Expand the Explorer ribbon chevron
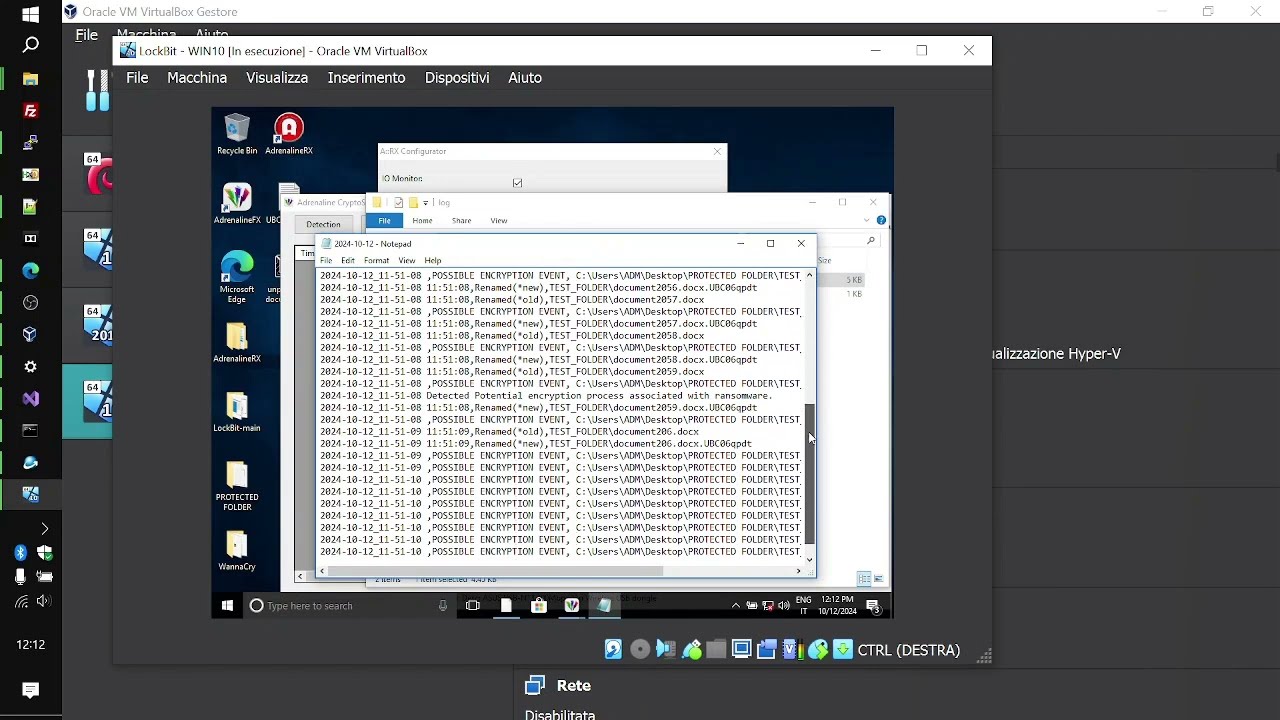1280x720 pixels. (867, 220)
